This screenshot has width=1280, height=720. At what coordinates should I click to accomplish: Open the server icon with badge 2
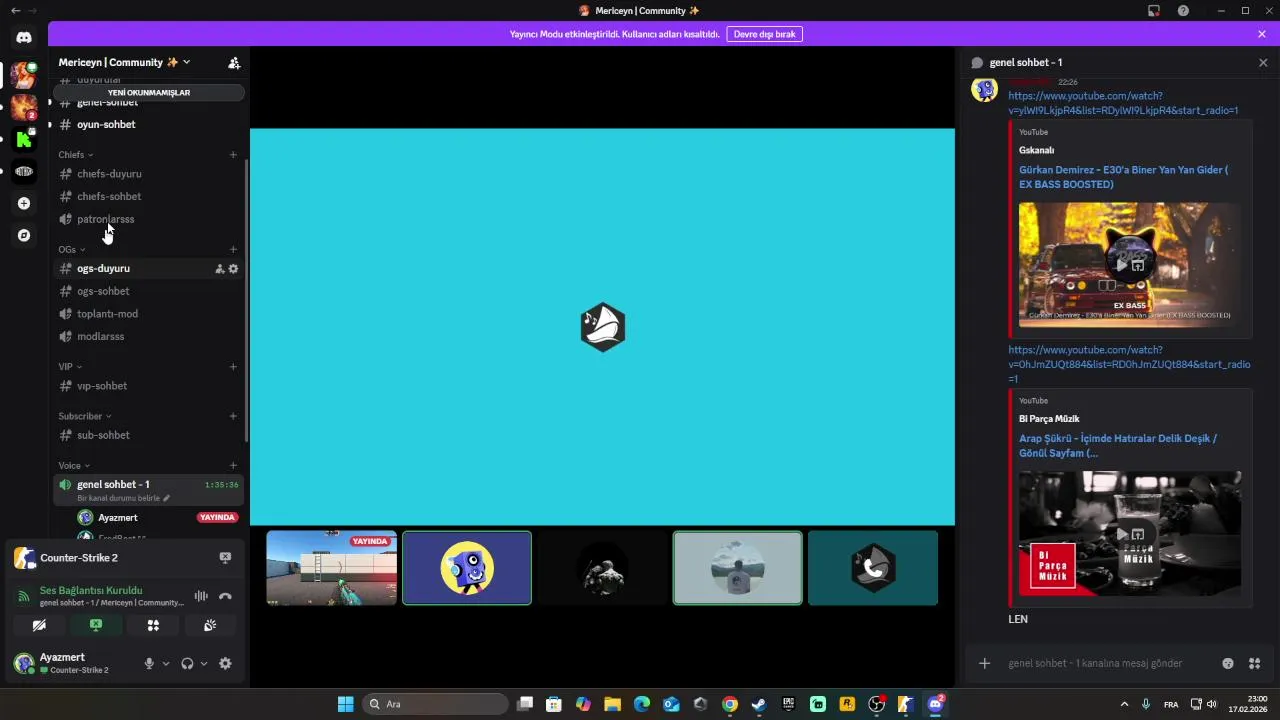(x=24, y=107)
